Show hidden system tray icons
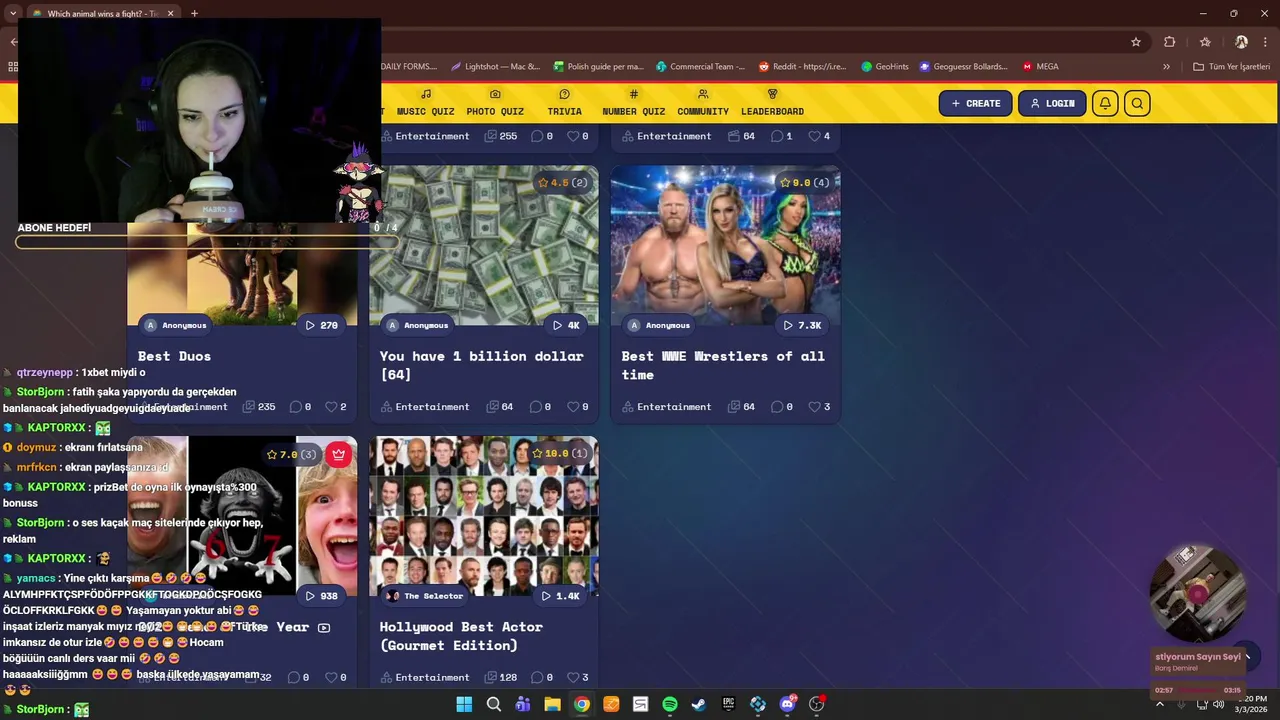Screen dimensions: 1280x720 point(1159,704)
